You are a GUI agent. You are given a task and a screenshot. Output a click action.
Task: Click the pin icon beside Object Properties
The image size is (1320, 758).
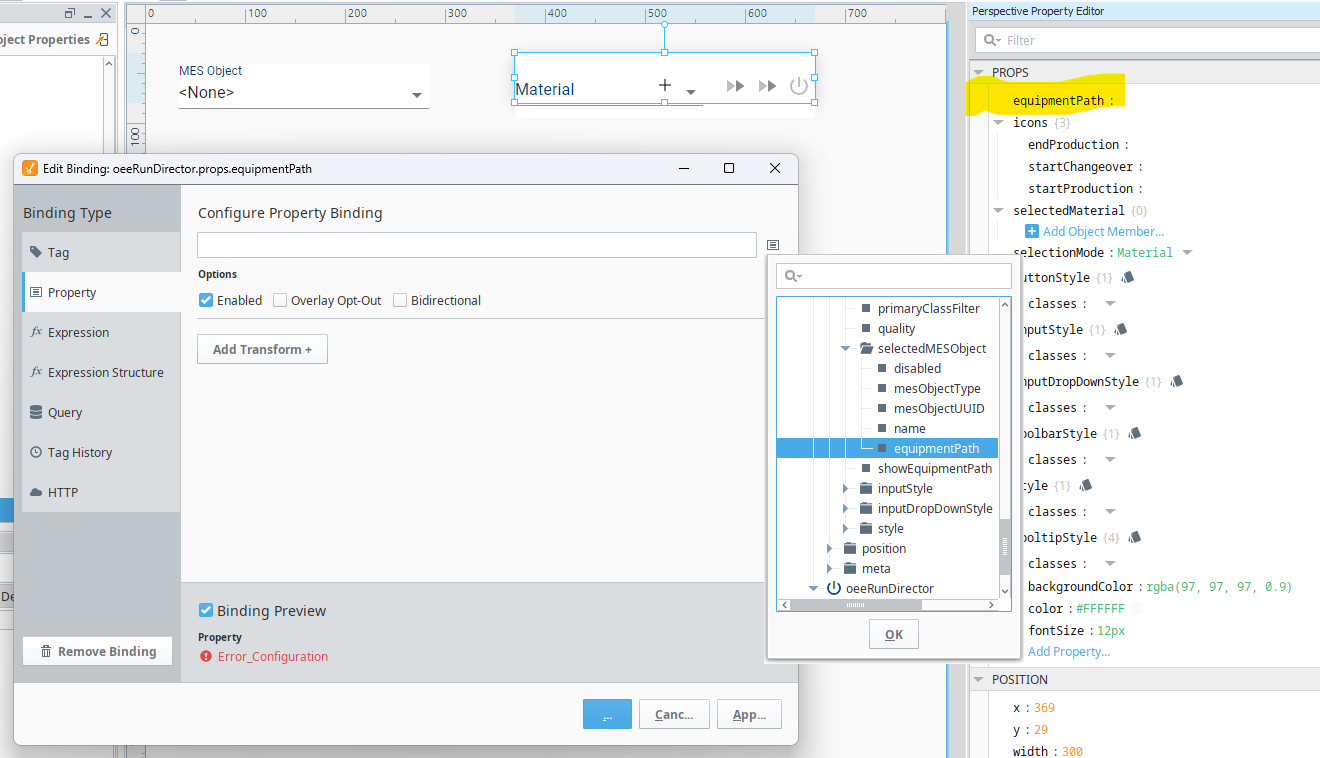point(101,40)
